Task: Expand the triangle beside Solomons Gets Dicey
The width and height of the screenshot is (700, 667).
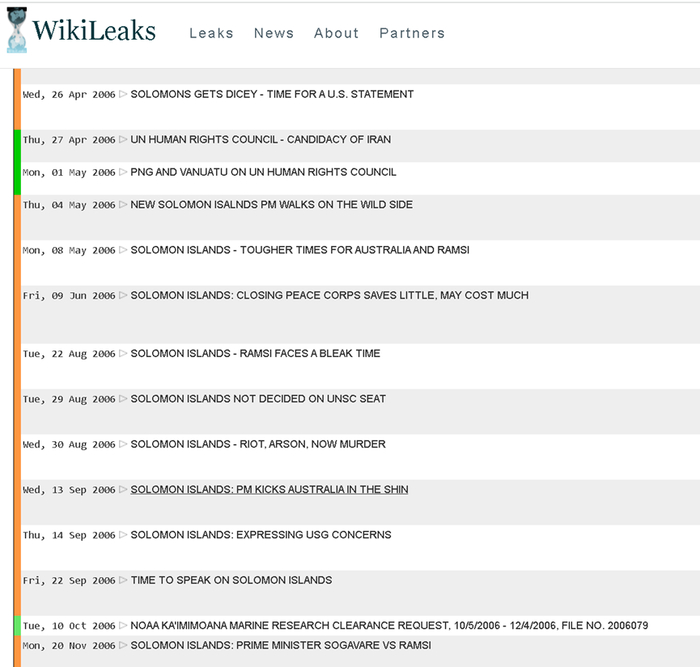Action: [124, 95]
